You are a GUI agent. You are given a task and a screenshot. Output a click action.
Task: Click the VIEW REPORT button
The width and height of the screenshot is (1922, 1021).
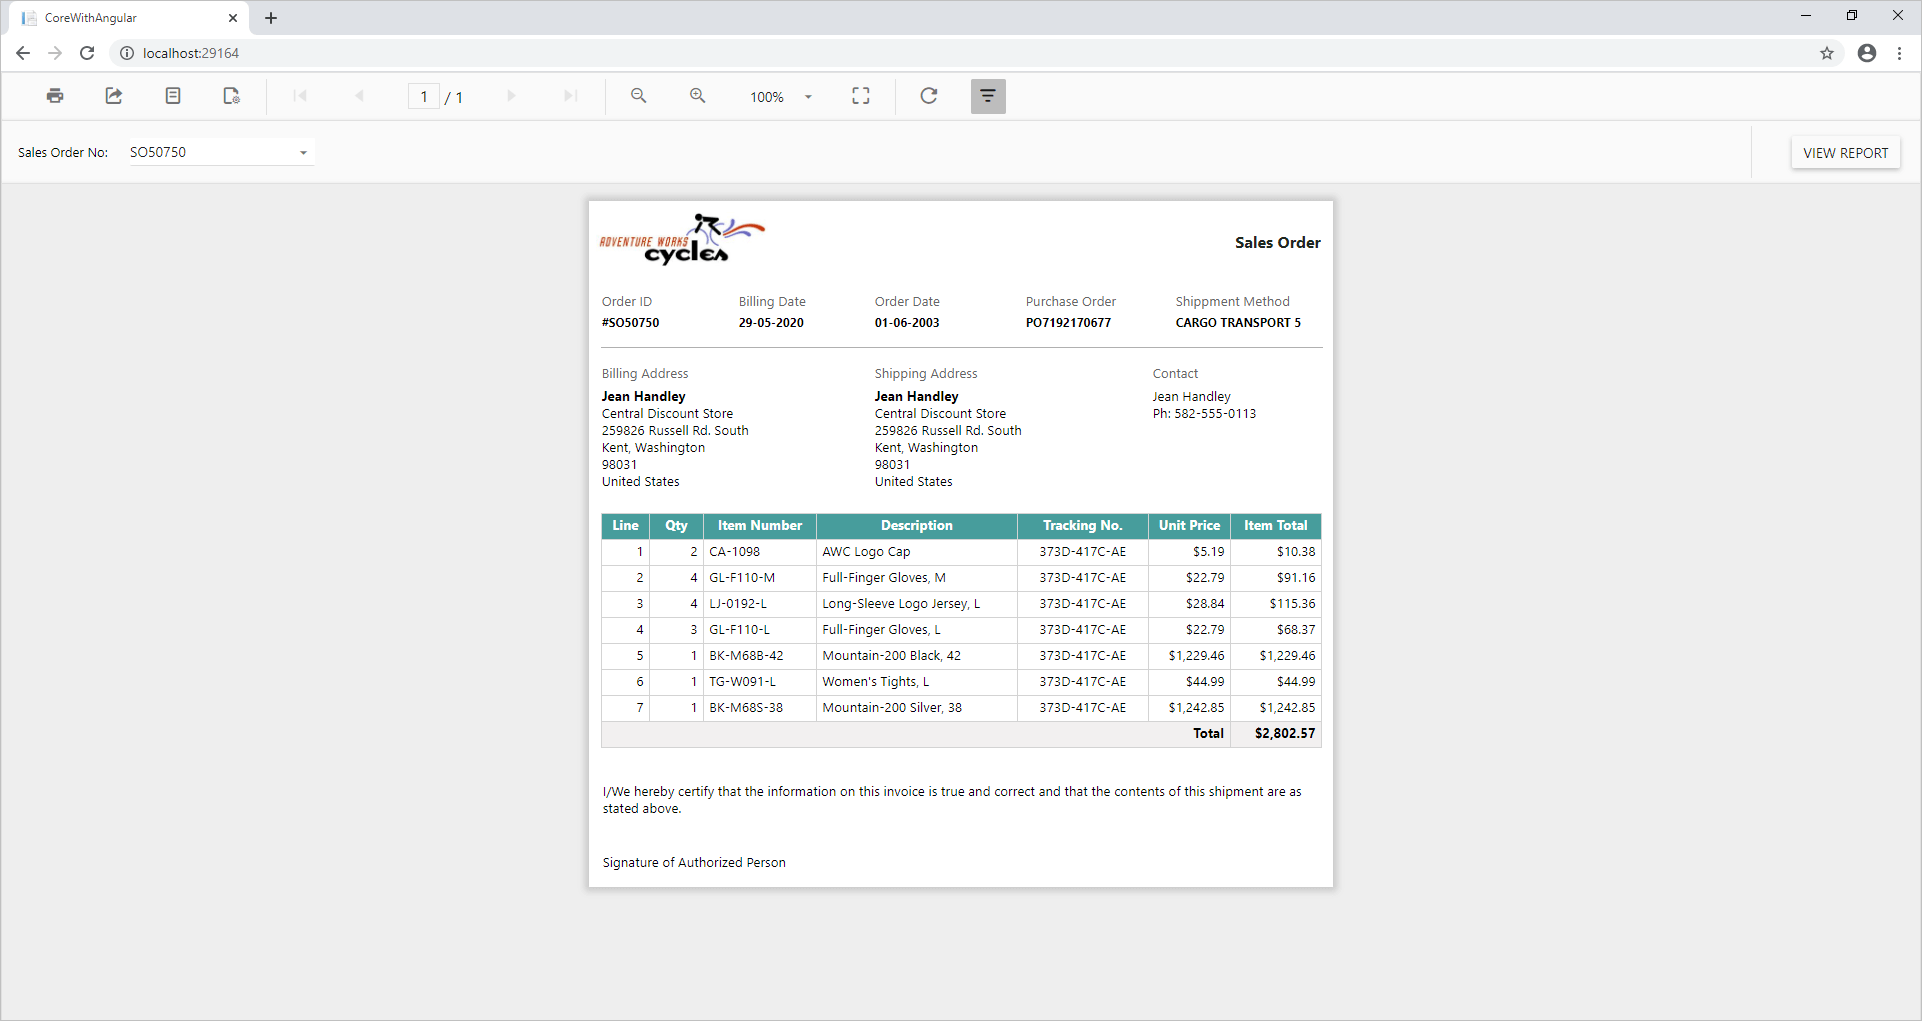pos(1845,153)
